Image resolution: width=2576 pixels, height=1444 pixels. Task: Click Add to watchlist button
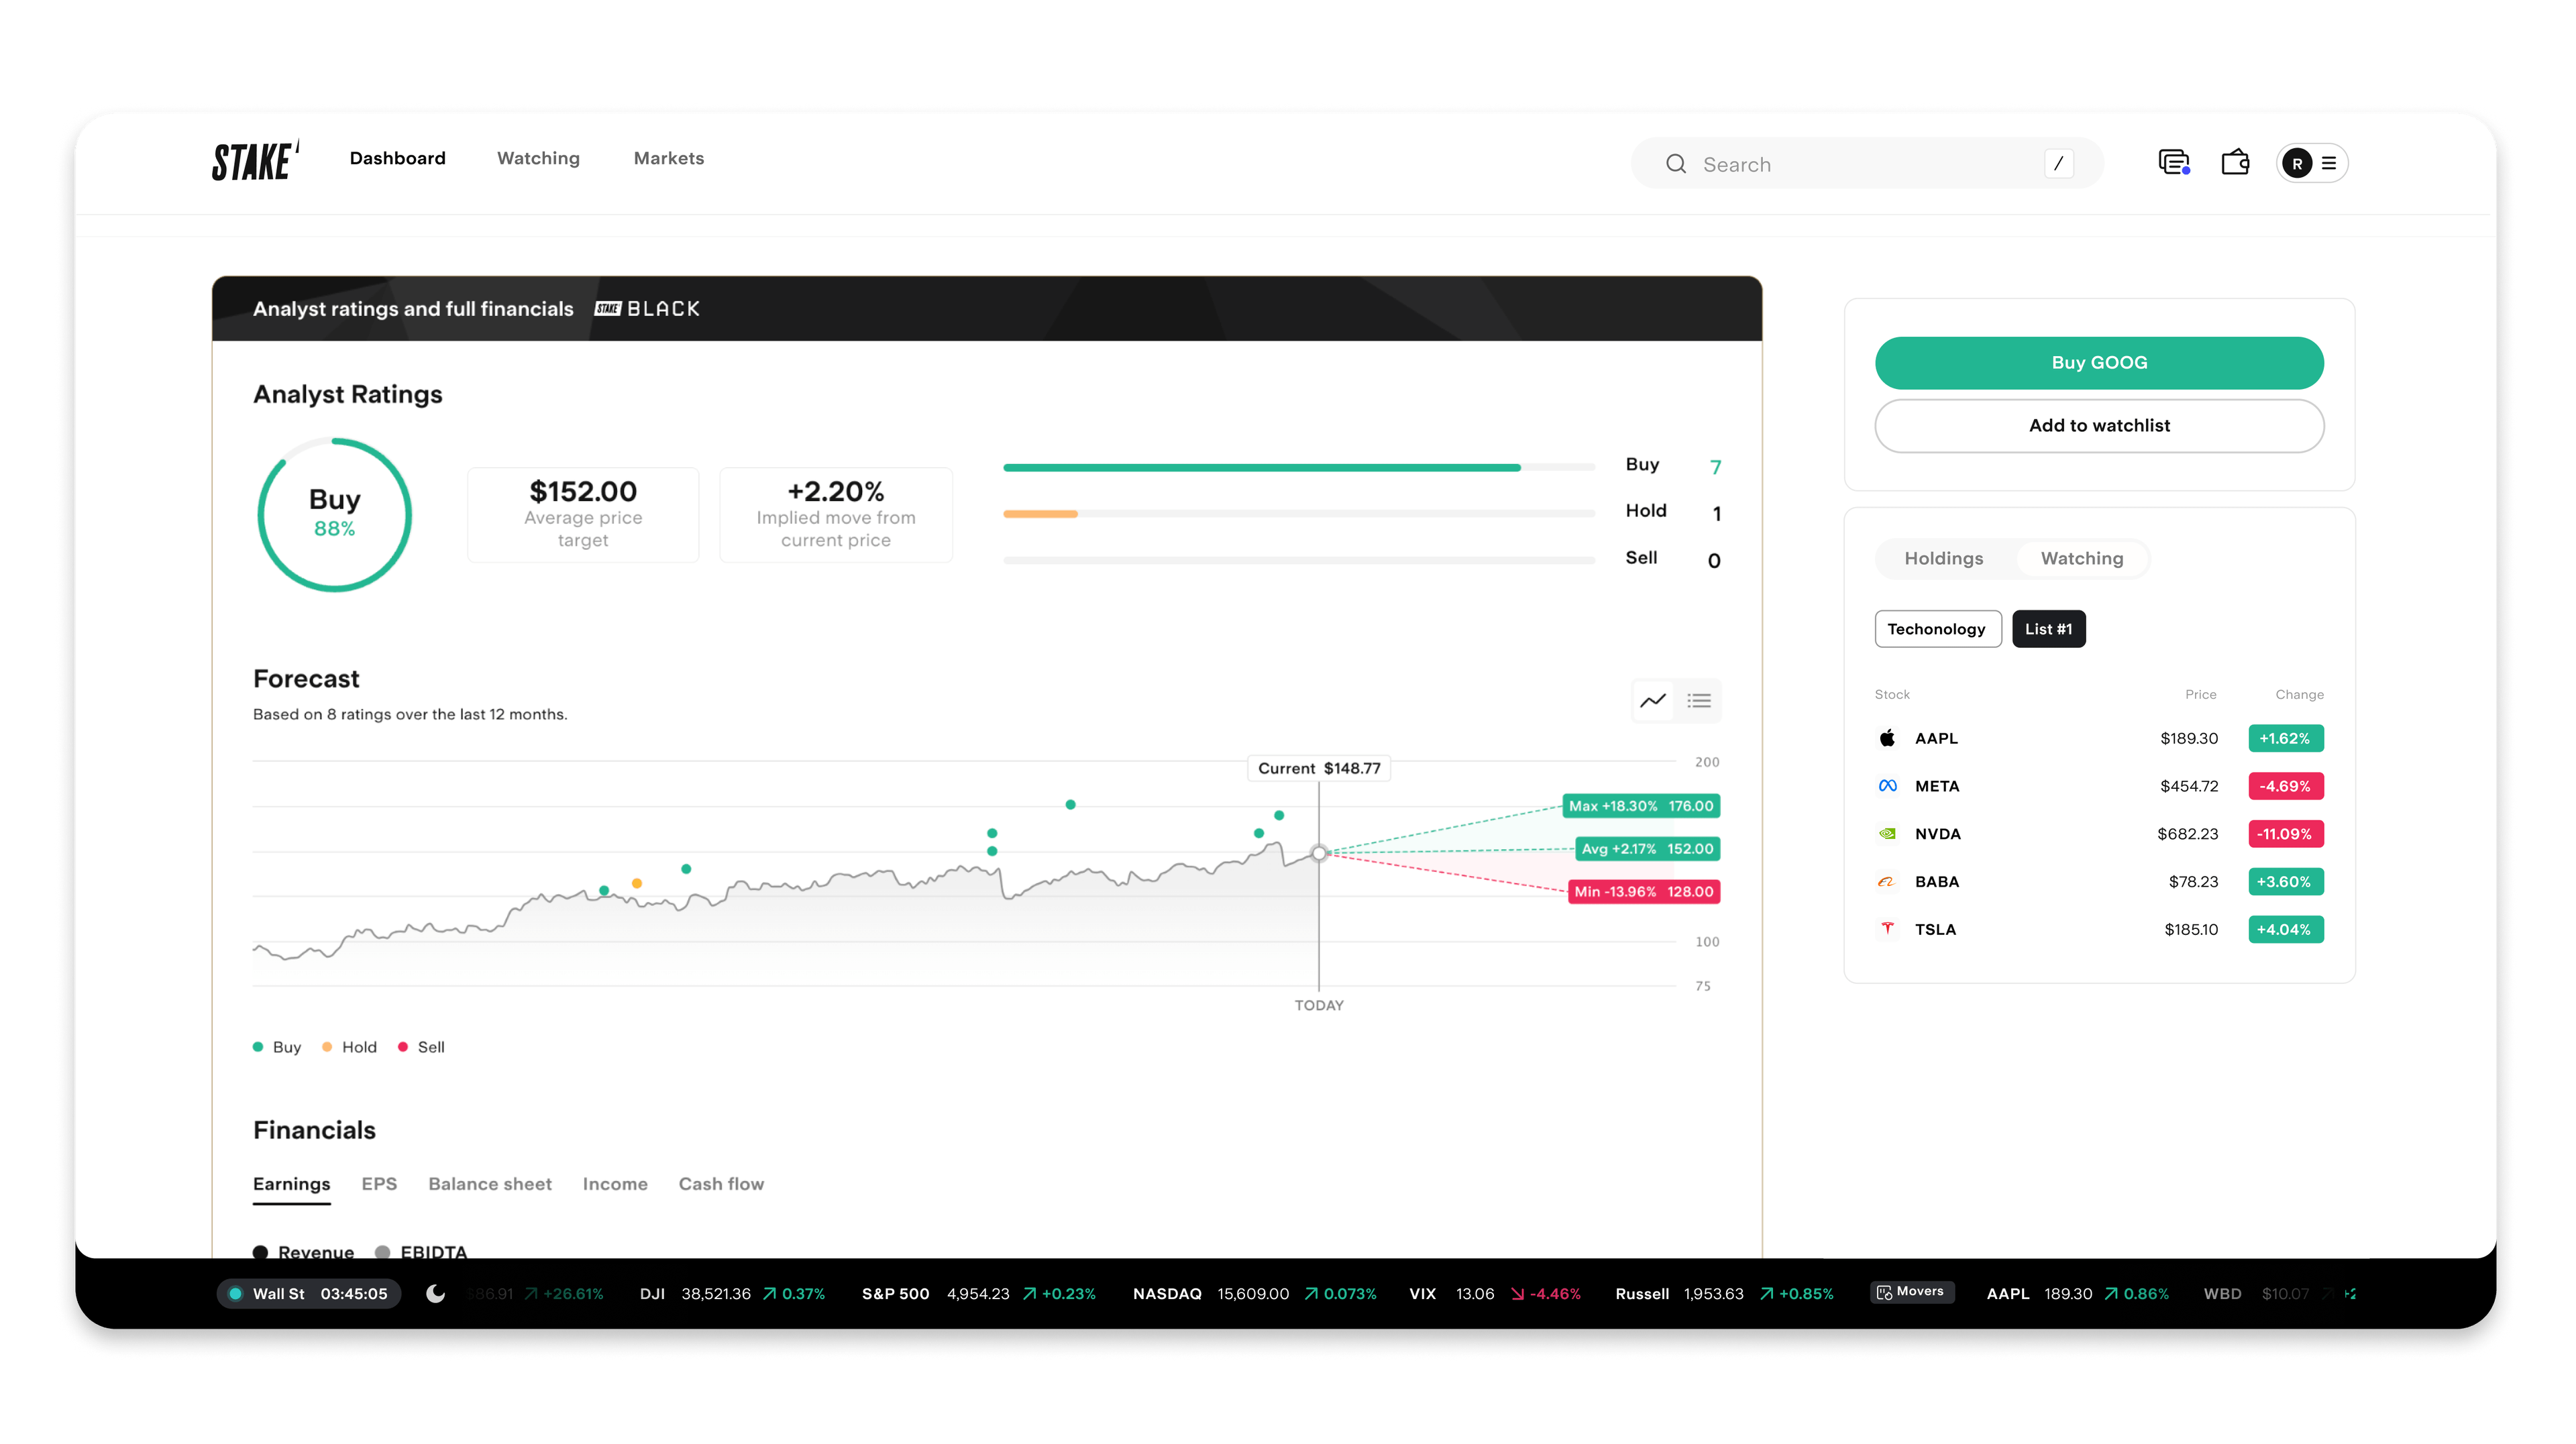[x=2098, y=425]
